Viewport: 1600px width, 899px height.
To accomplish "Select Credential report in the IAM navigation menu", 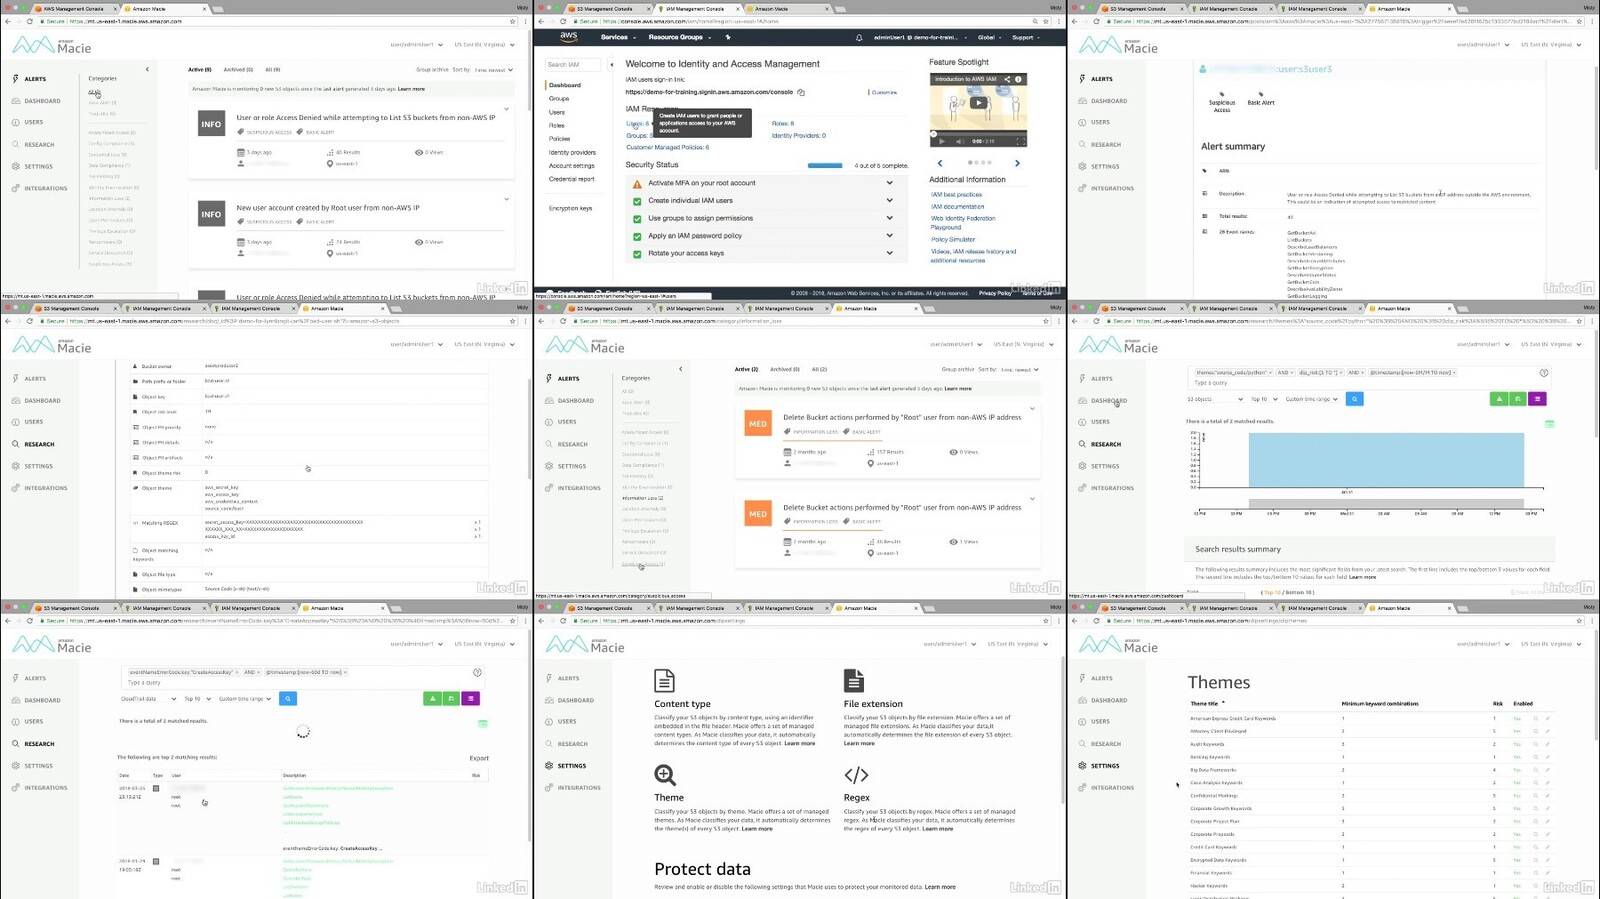I will tap(571, 179).
